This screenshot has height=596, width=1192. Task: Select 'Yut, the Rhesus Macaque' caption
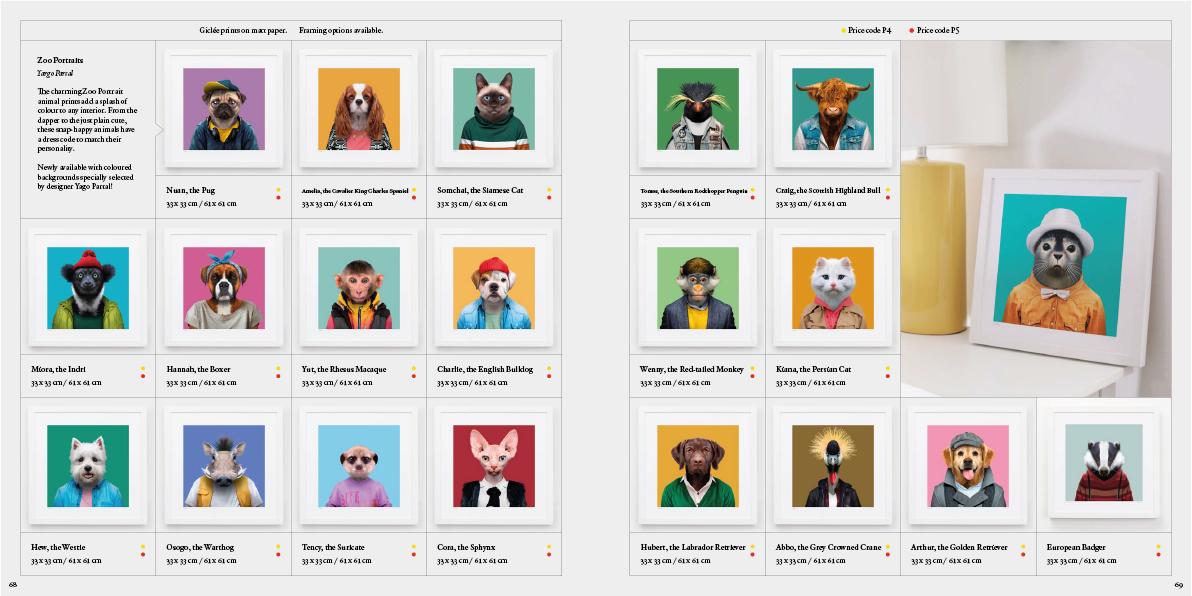click(344, 369)
